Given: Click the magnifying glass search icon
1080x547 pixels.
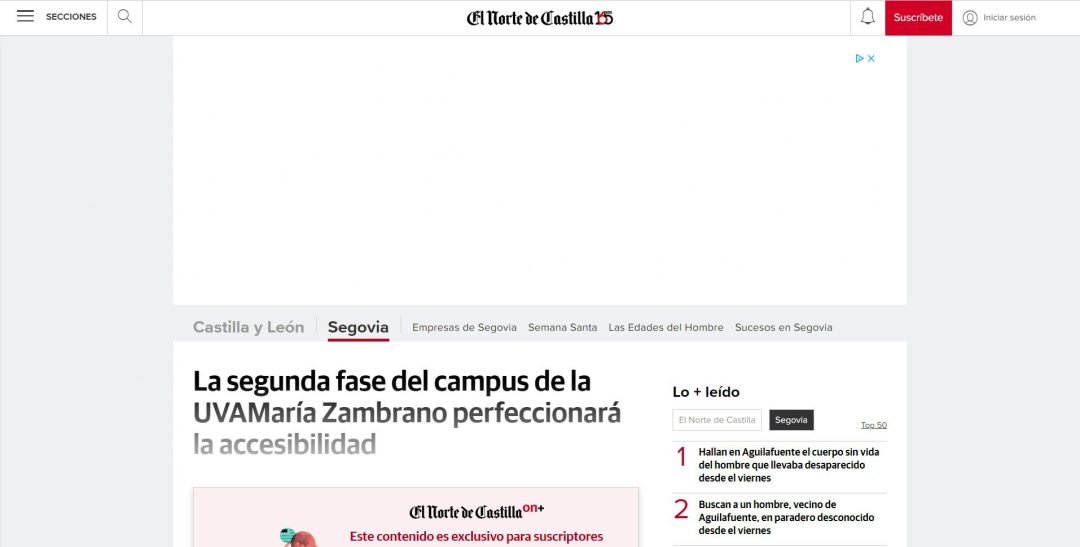Looking at the screenshot, I should coord(125,17).
